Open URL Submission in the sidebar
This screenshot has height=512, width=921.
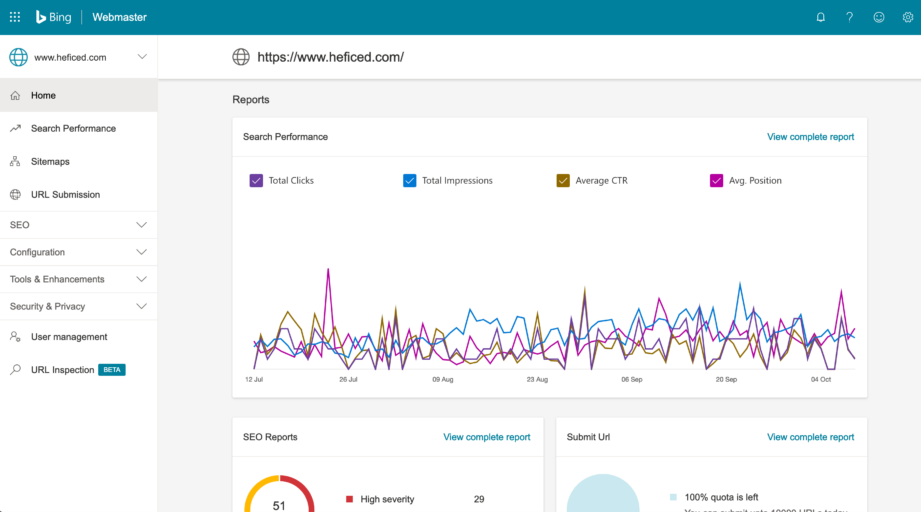(x=79, y=194)
